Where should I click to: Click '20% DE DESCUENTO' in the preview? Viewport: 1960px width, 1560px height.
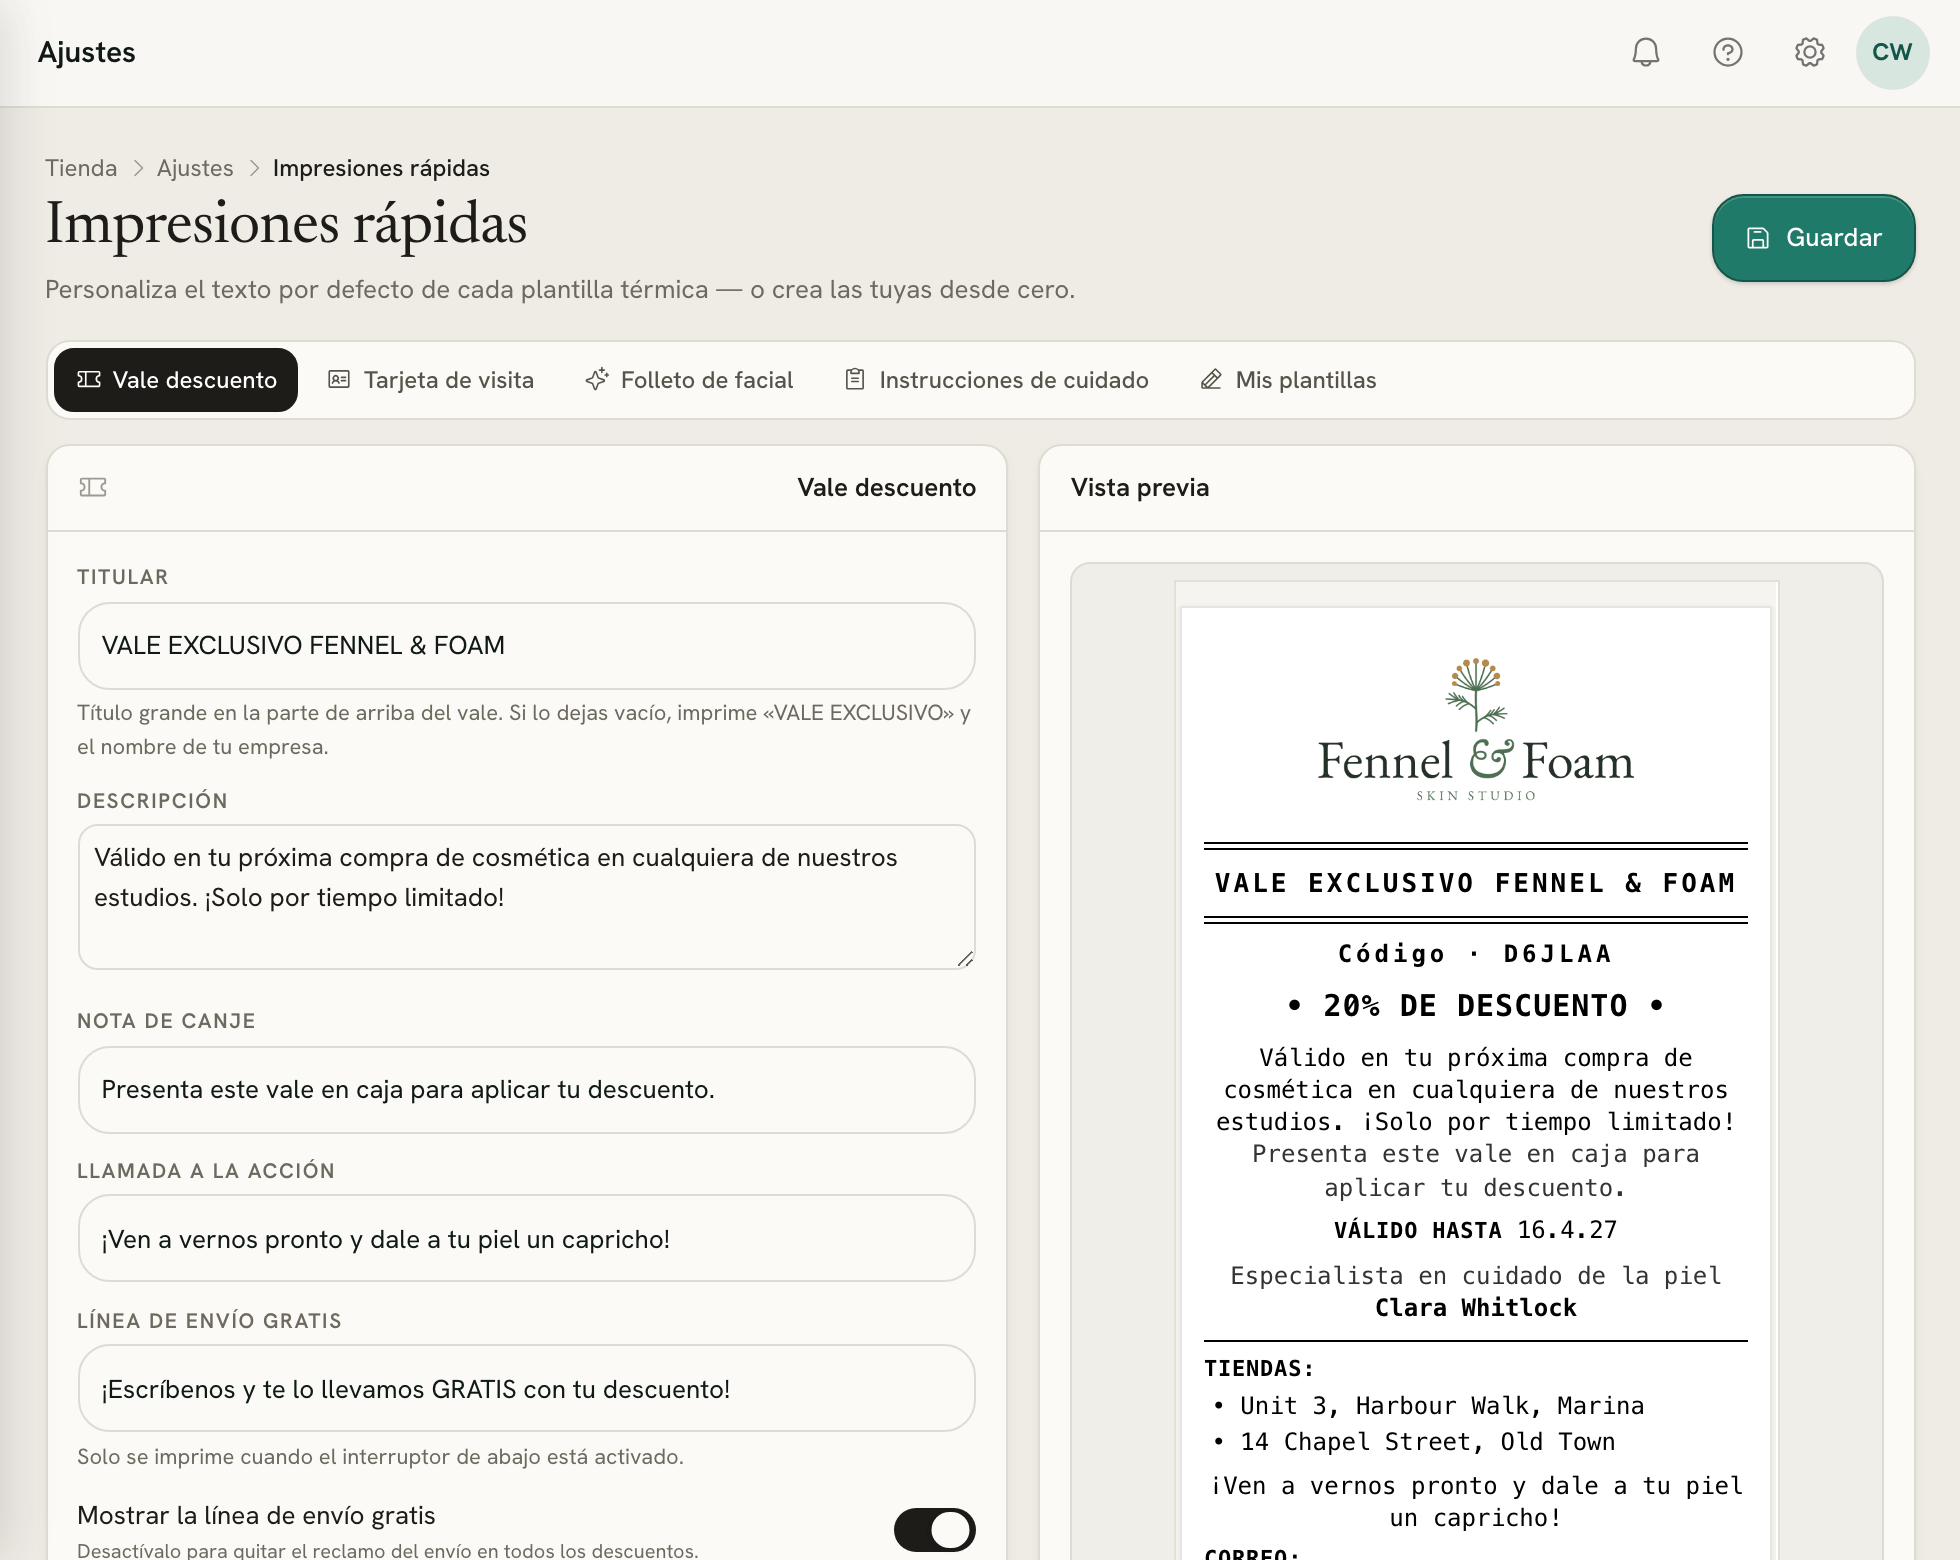click(1476, 1006)
